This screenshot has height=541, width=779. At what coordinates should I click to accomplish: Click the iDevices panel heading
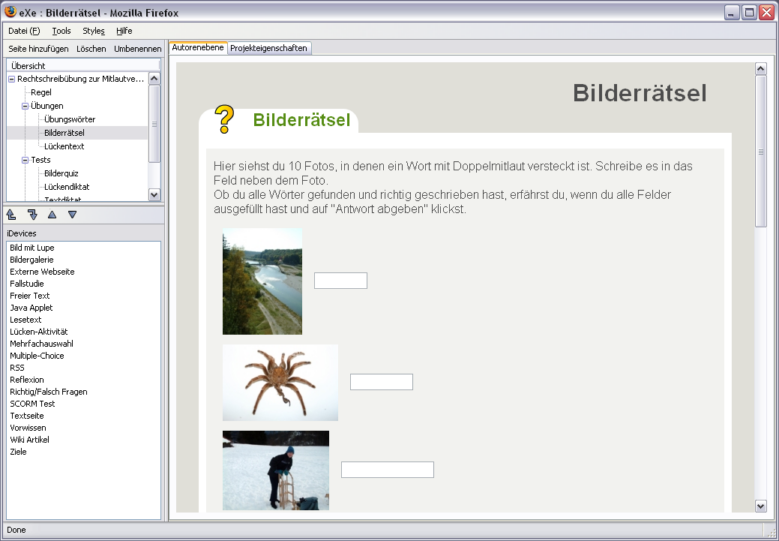click(x=21, y=233)
